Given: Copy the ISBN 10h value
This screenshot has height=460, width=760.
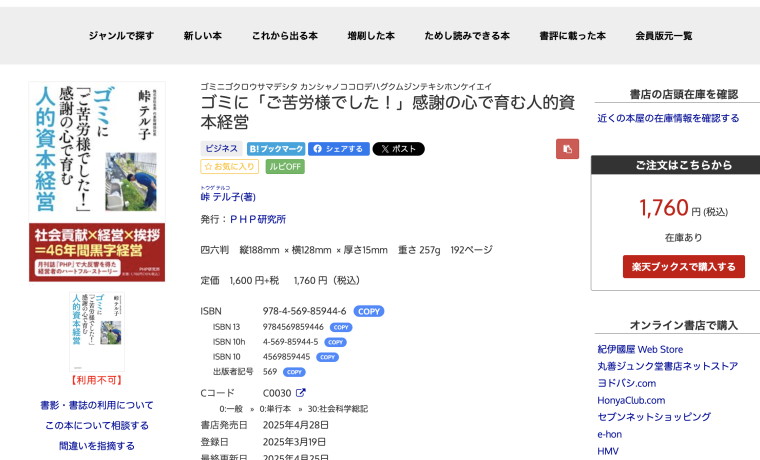Looking at the screenshot, I should (x=335, y=342).
